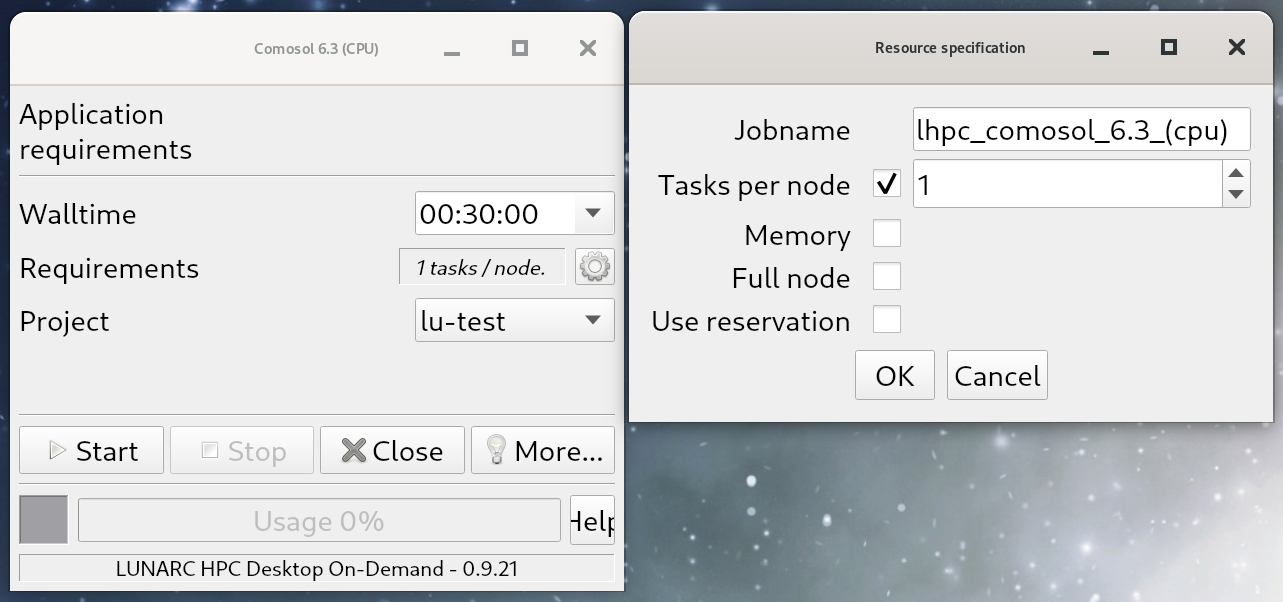Image resolution: width=1283 pixels, height=602 pixels.
Task: Click the More... button
Action: tap(543, 450)
